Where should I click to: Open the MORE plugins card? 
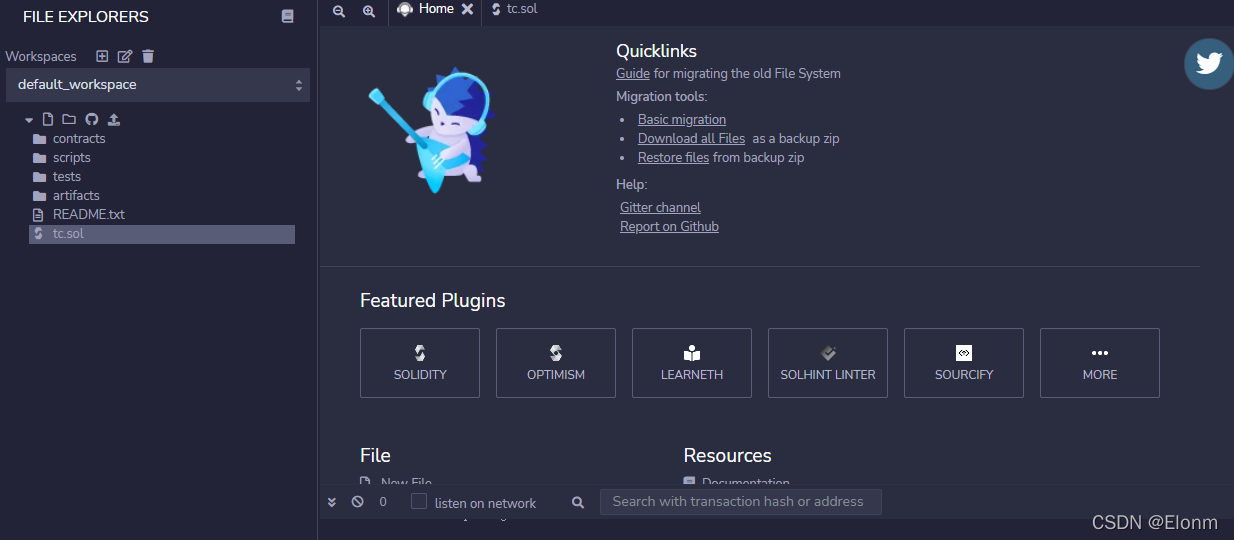[x=1100, y=363]
